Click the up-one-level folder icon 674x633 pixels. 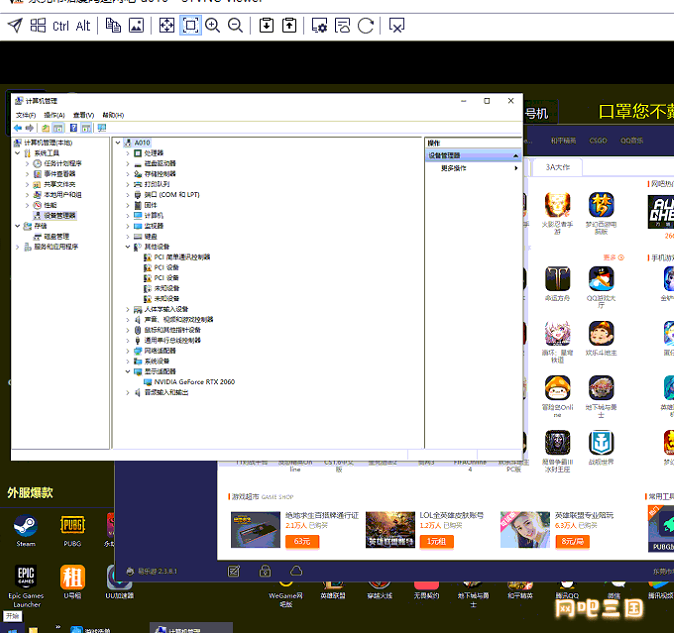click(45, 128)
